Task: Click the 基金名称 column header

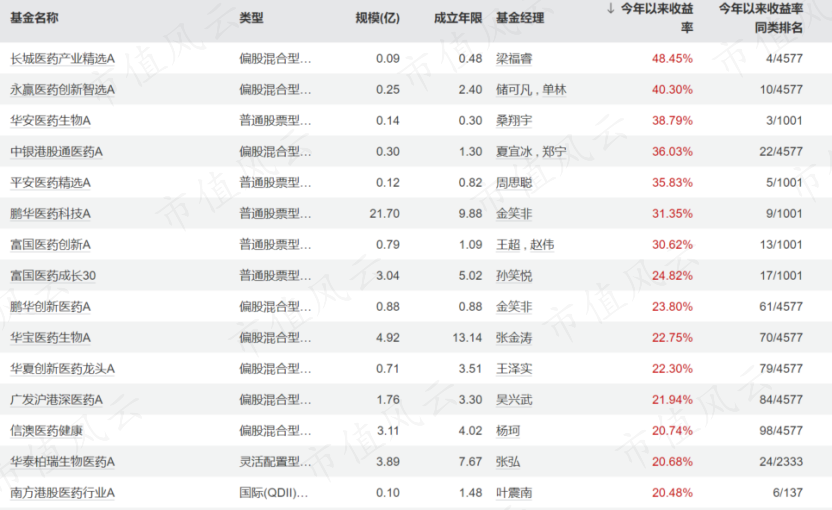Action: 34,18
